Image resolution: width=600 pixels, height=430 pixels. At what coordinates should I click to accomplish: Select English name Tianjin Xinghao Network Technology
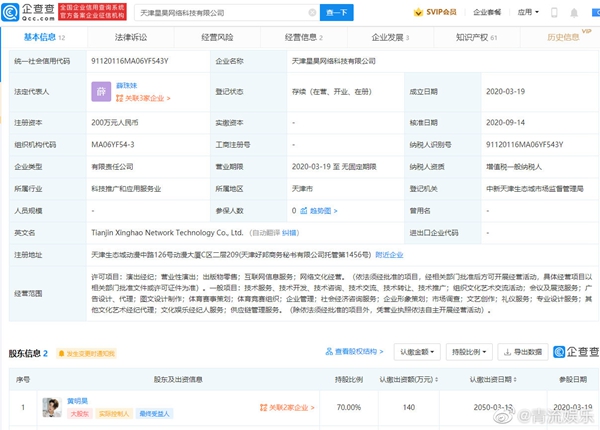[167, 233]
